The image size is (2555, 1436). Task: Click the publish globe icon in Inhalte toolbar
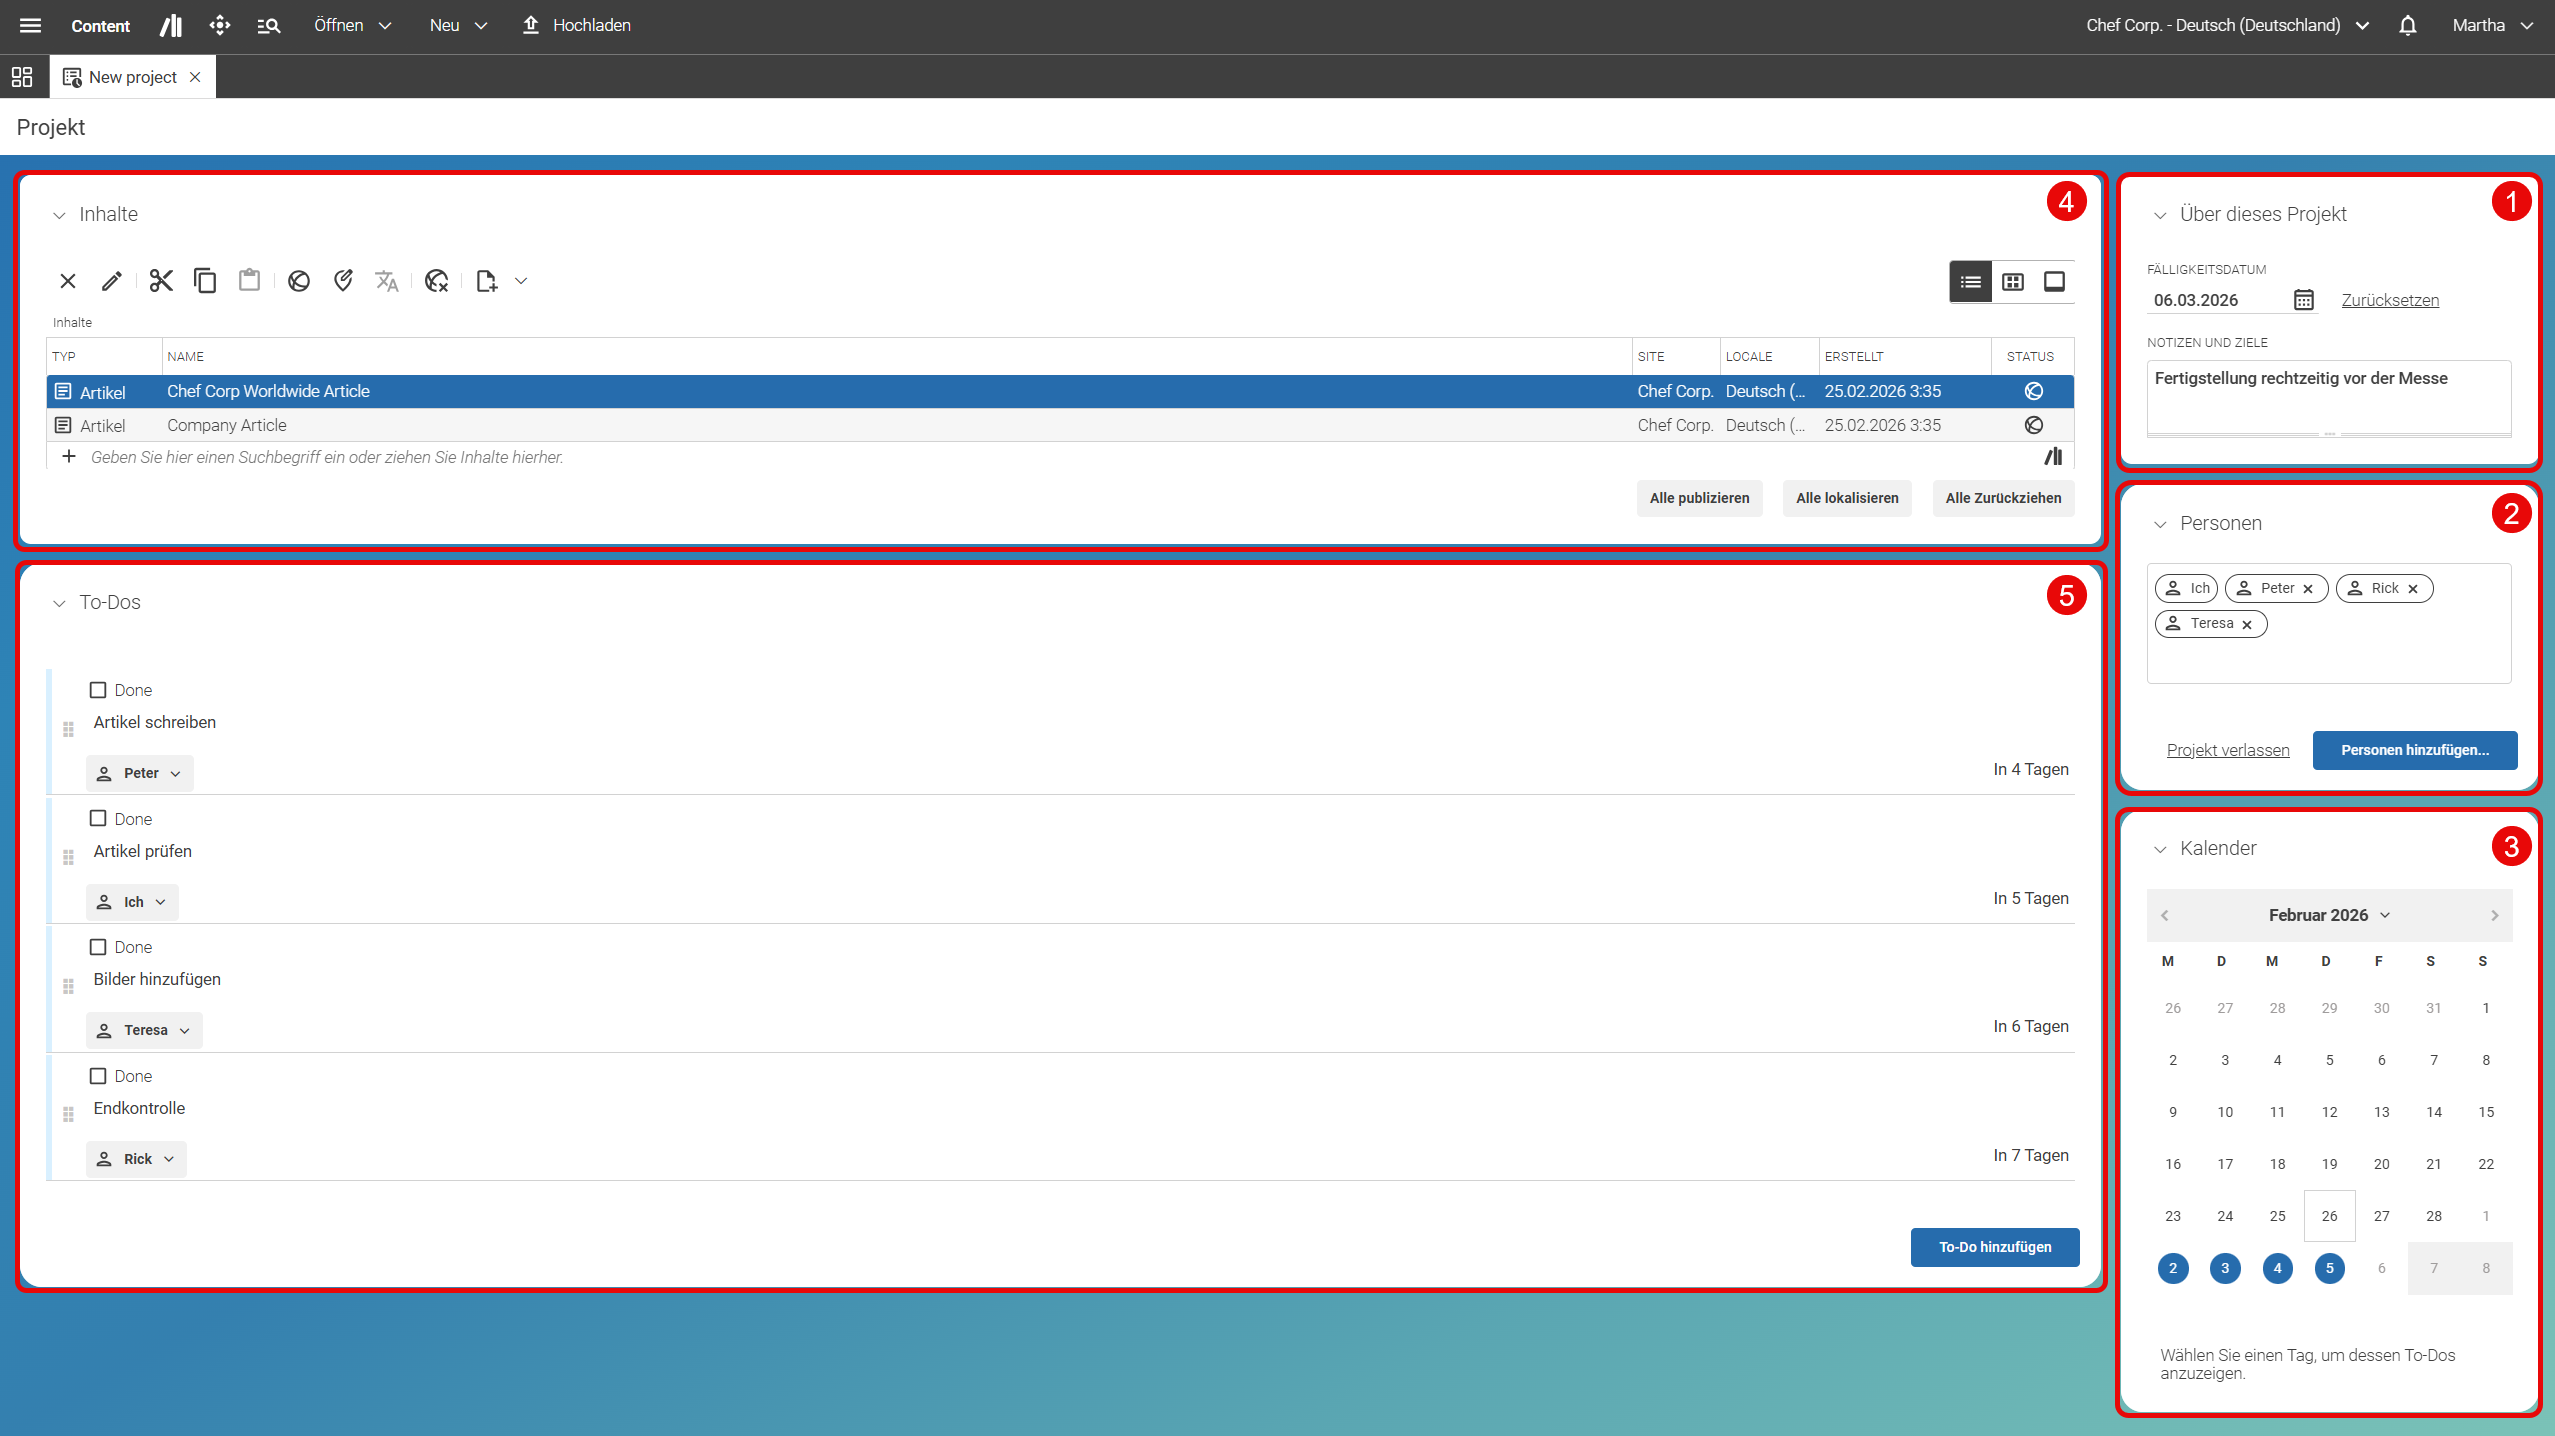(298, 281)
